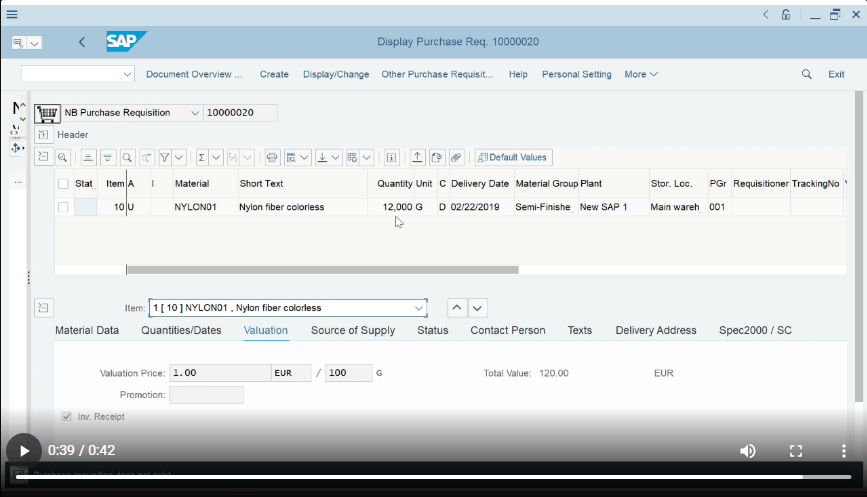Click the search magnifier icon near Exit
Image resolution: width=867 pixels, height=497 pixels.
(807, 74)
